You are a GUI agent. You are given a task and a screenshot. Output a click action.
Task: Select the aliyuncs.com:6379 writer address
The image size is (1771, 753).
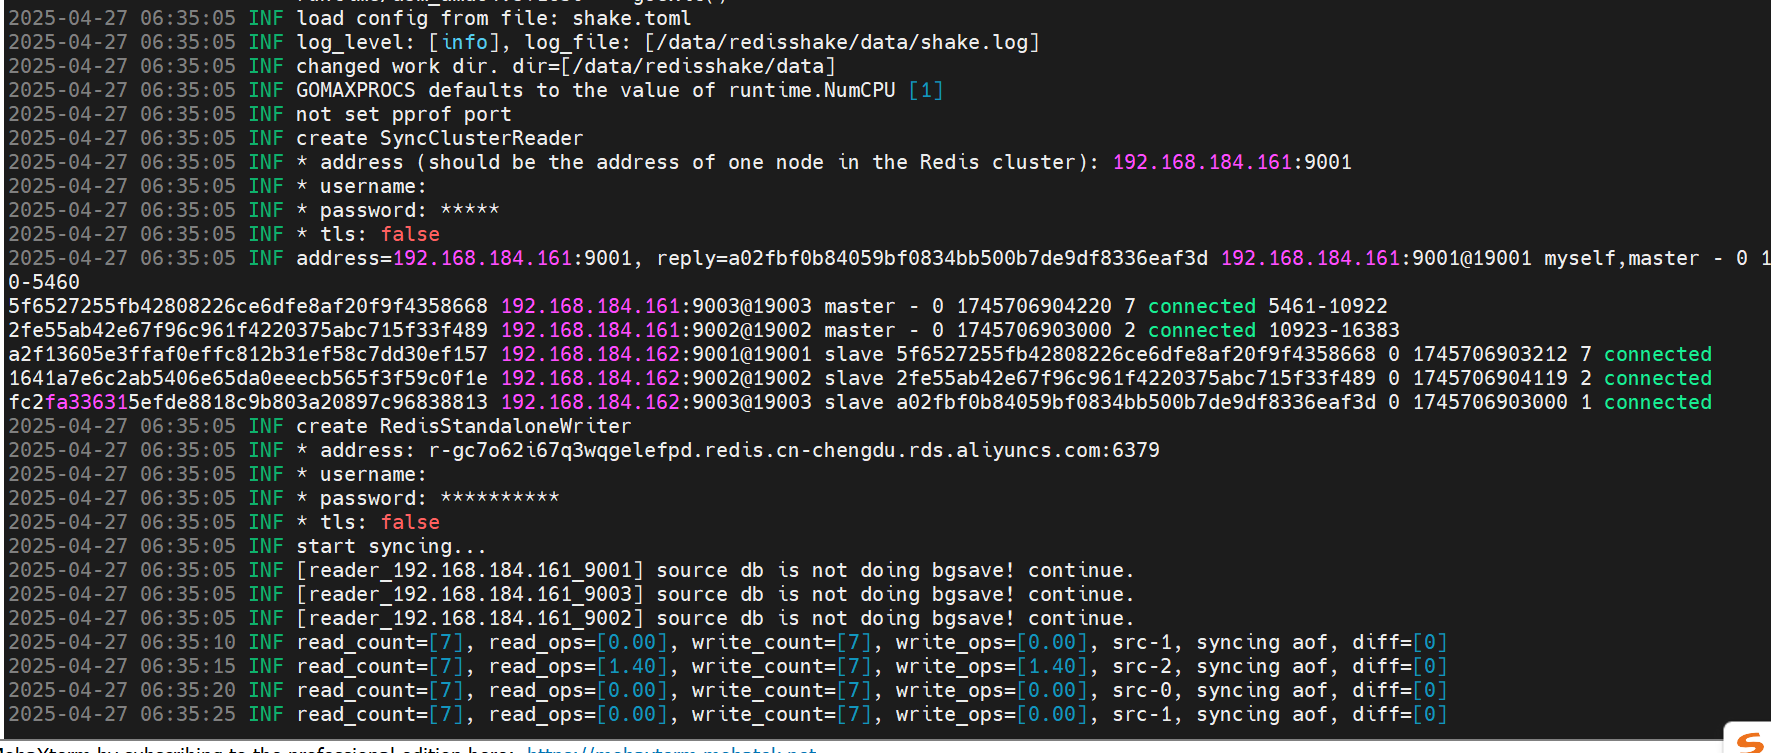tap(794, 450)
